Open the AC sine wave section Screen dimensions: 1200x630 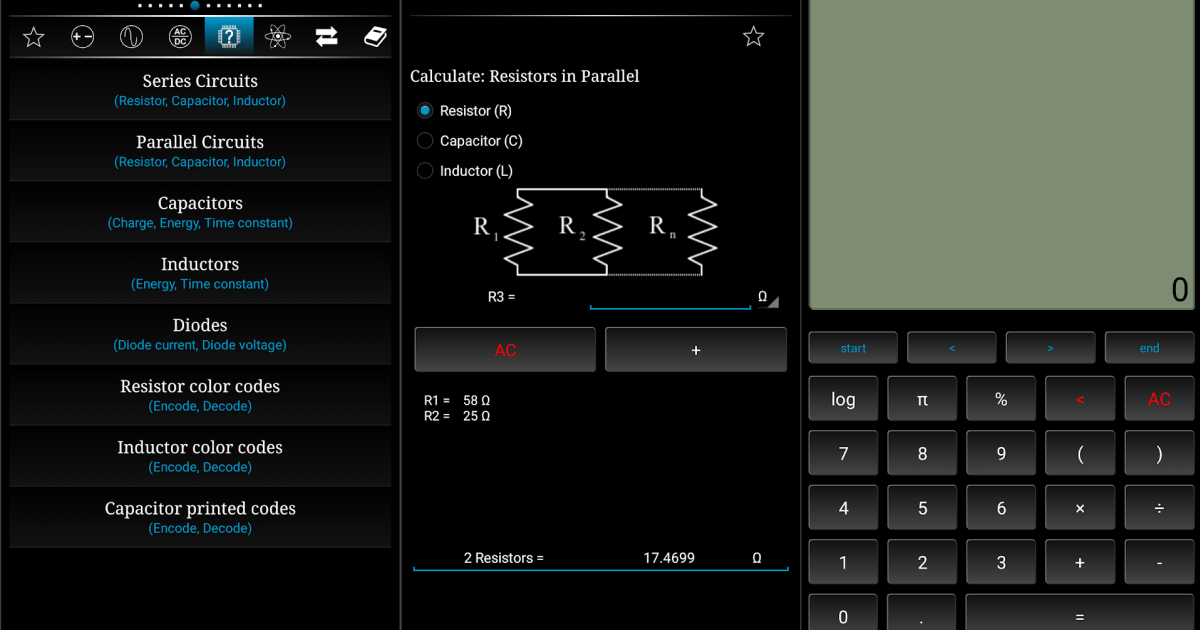pyautogui.click(x=131, y=36)
